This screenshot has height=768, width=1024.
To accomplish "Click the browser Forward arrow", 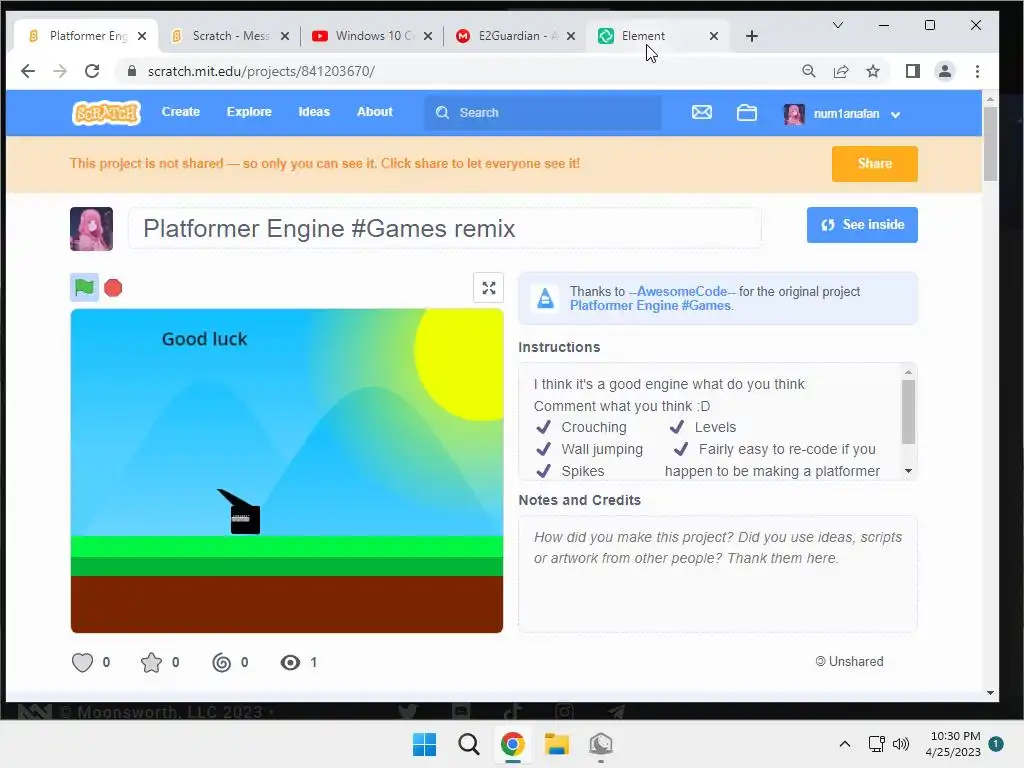I will (60, 71).
